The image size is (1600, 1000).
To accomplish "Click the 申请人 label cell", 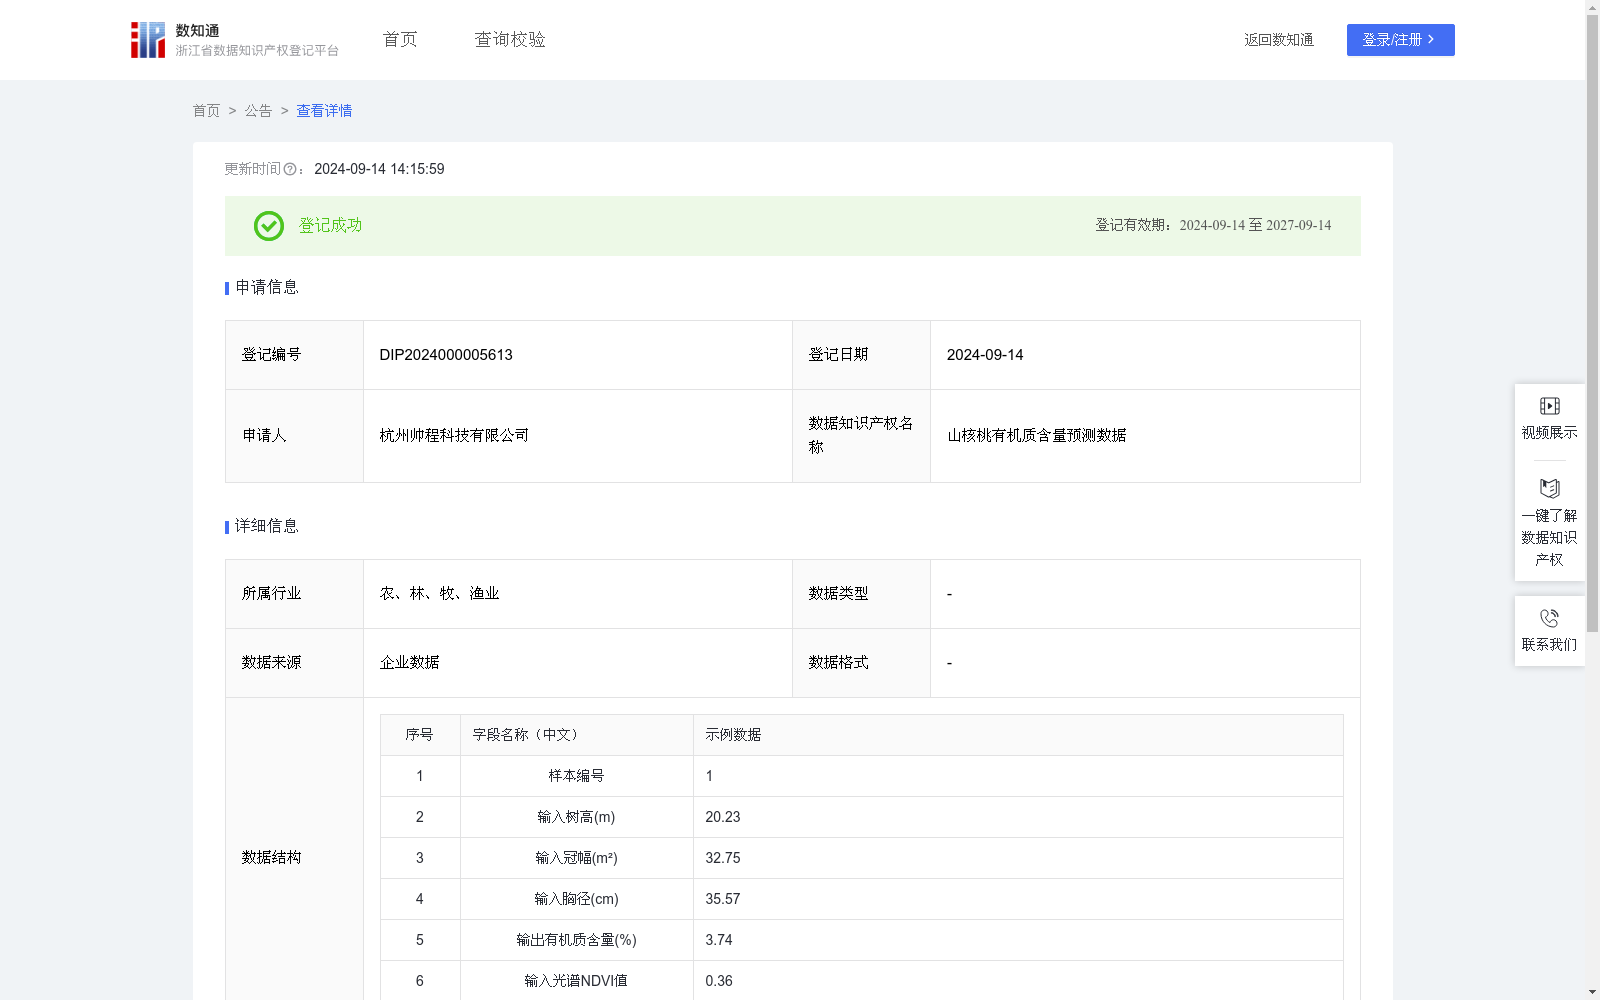I will [x=294, y=436].
